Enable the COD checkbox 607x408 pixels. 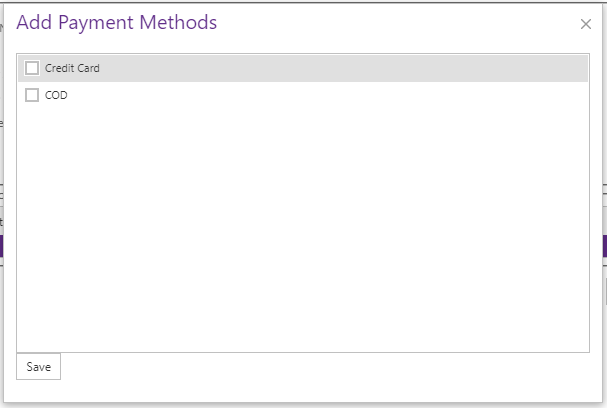coord(32,95)
